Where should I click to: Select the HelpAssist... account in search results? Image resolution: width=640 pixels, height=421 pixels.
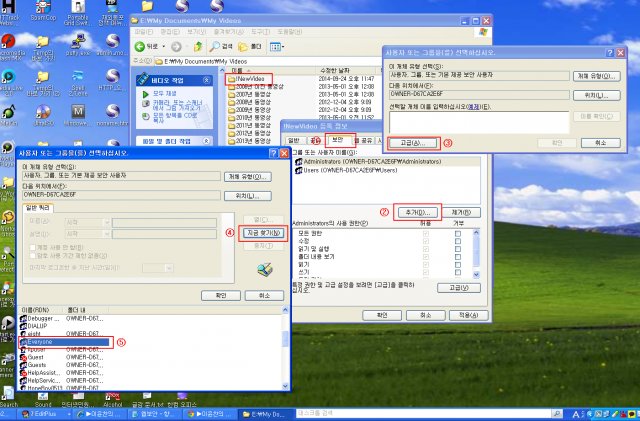(x=40, y=373)
